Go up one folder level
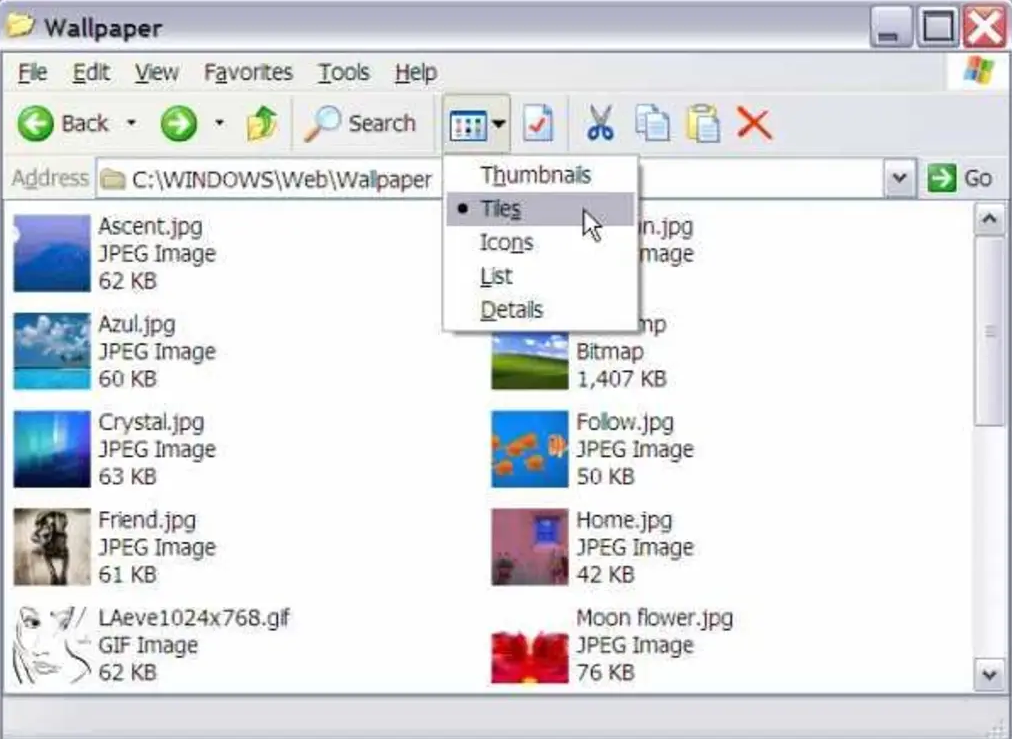 pos(262,124)
